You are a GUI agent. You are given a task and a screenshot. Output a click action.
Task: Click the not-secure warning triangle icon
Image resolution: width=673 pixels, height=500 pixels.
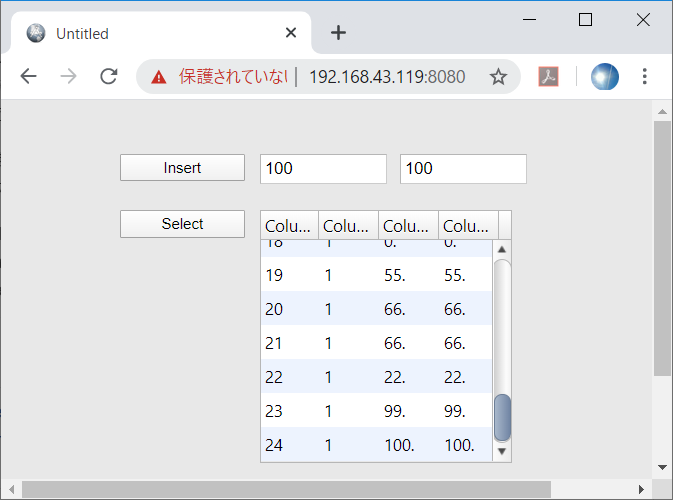[159, 77]
